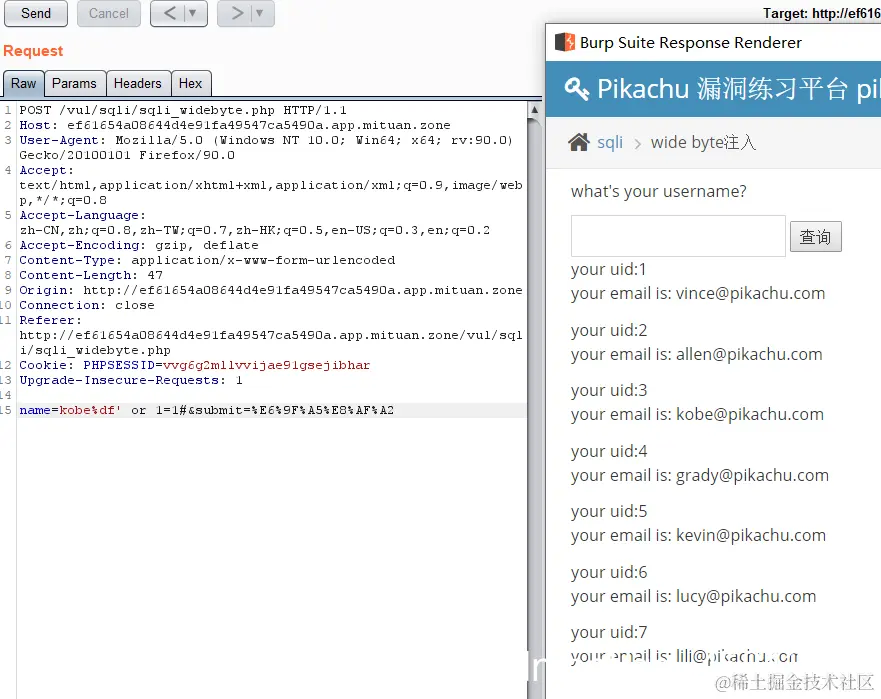Viewport: 881px width, 699px height.
Task: Go forward with the right arrow button
Action: [x=237, y=13]
